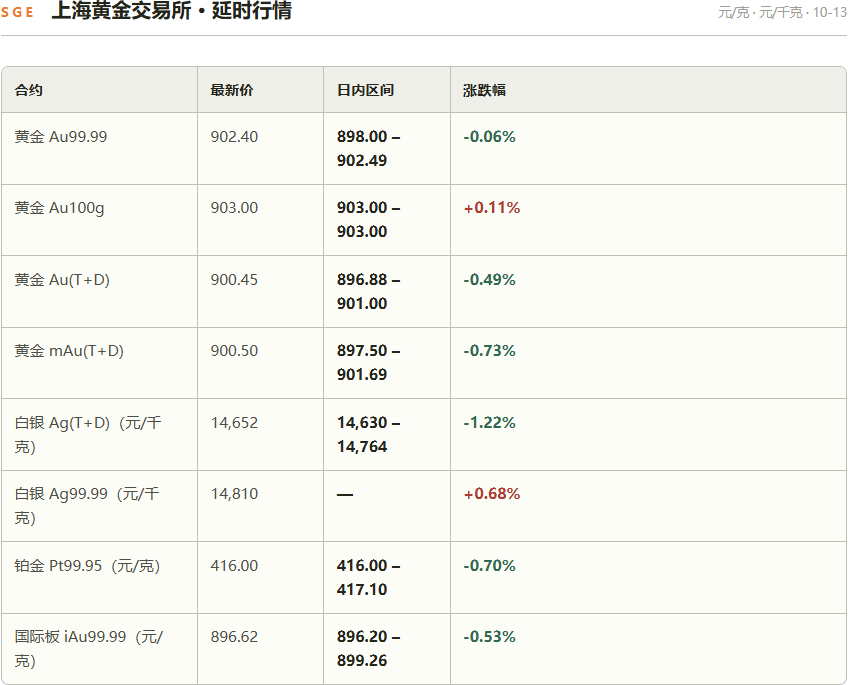Click the range 897.50 – 901.69
This screenshot has height=685, width=848.
click(x=369, y=363)
